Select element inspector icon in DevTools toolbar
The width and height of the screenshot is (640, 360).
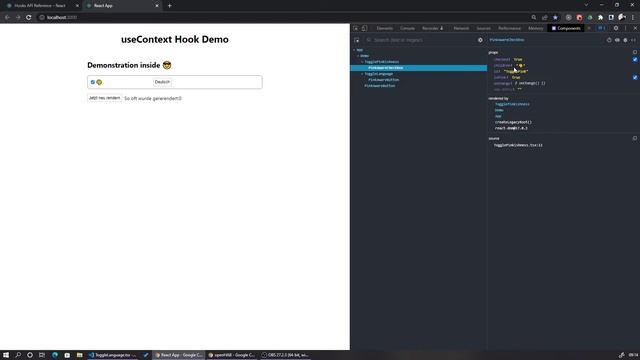click(x=356, y=28)
